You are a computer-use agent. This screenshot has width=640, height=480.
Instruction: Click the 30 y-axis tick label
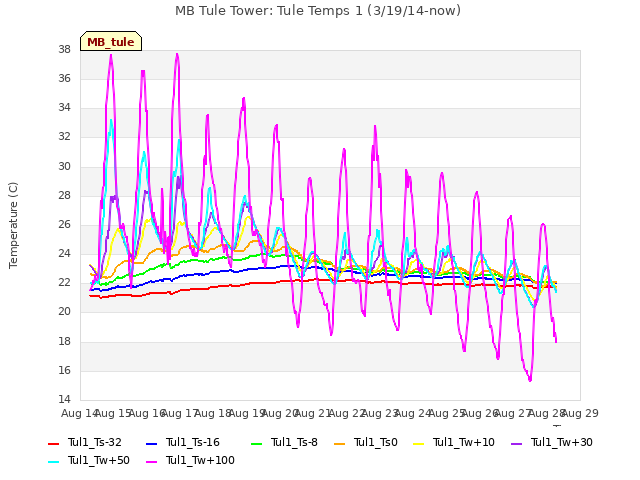64,166
